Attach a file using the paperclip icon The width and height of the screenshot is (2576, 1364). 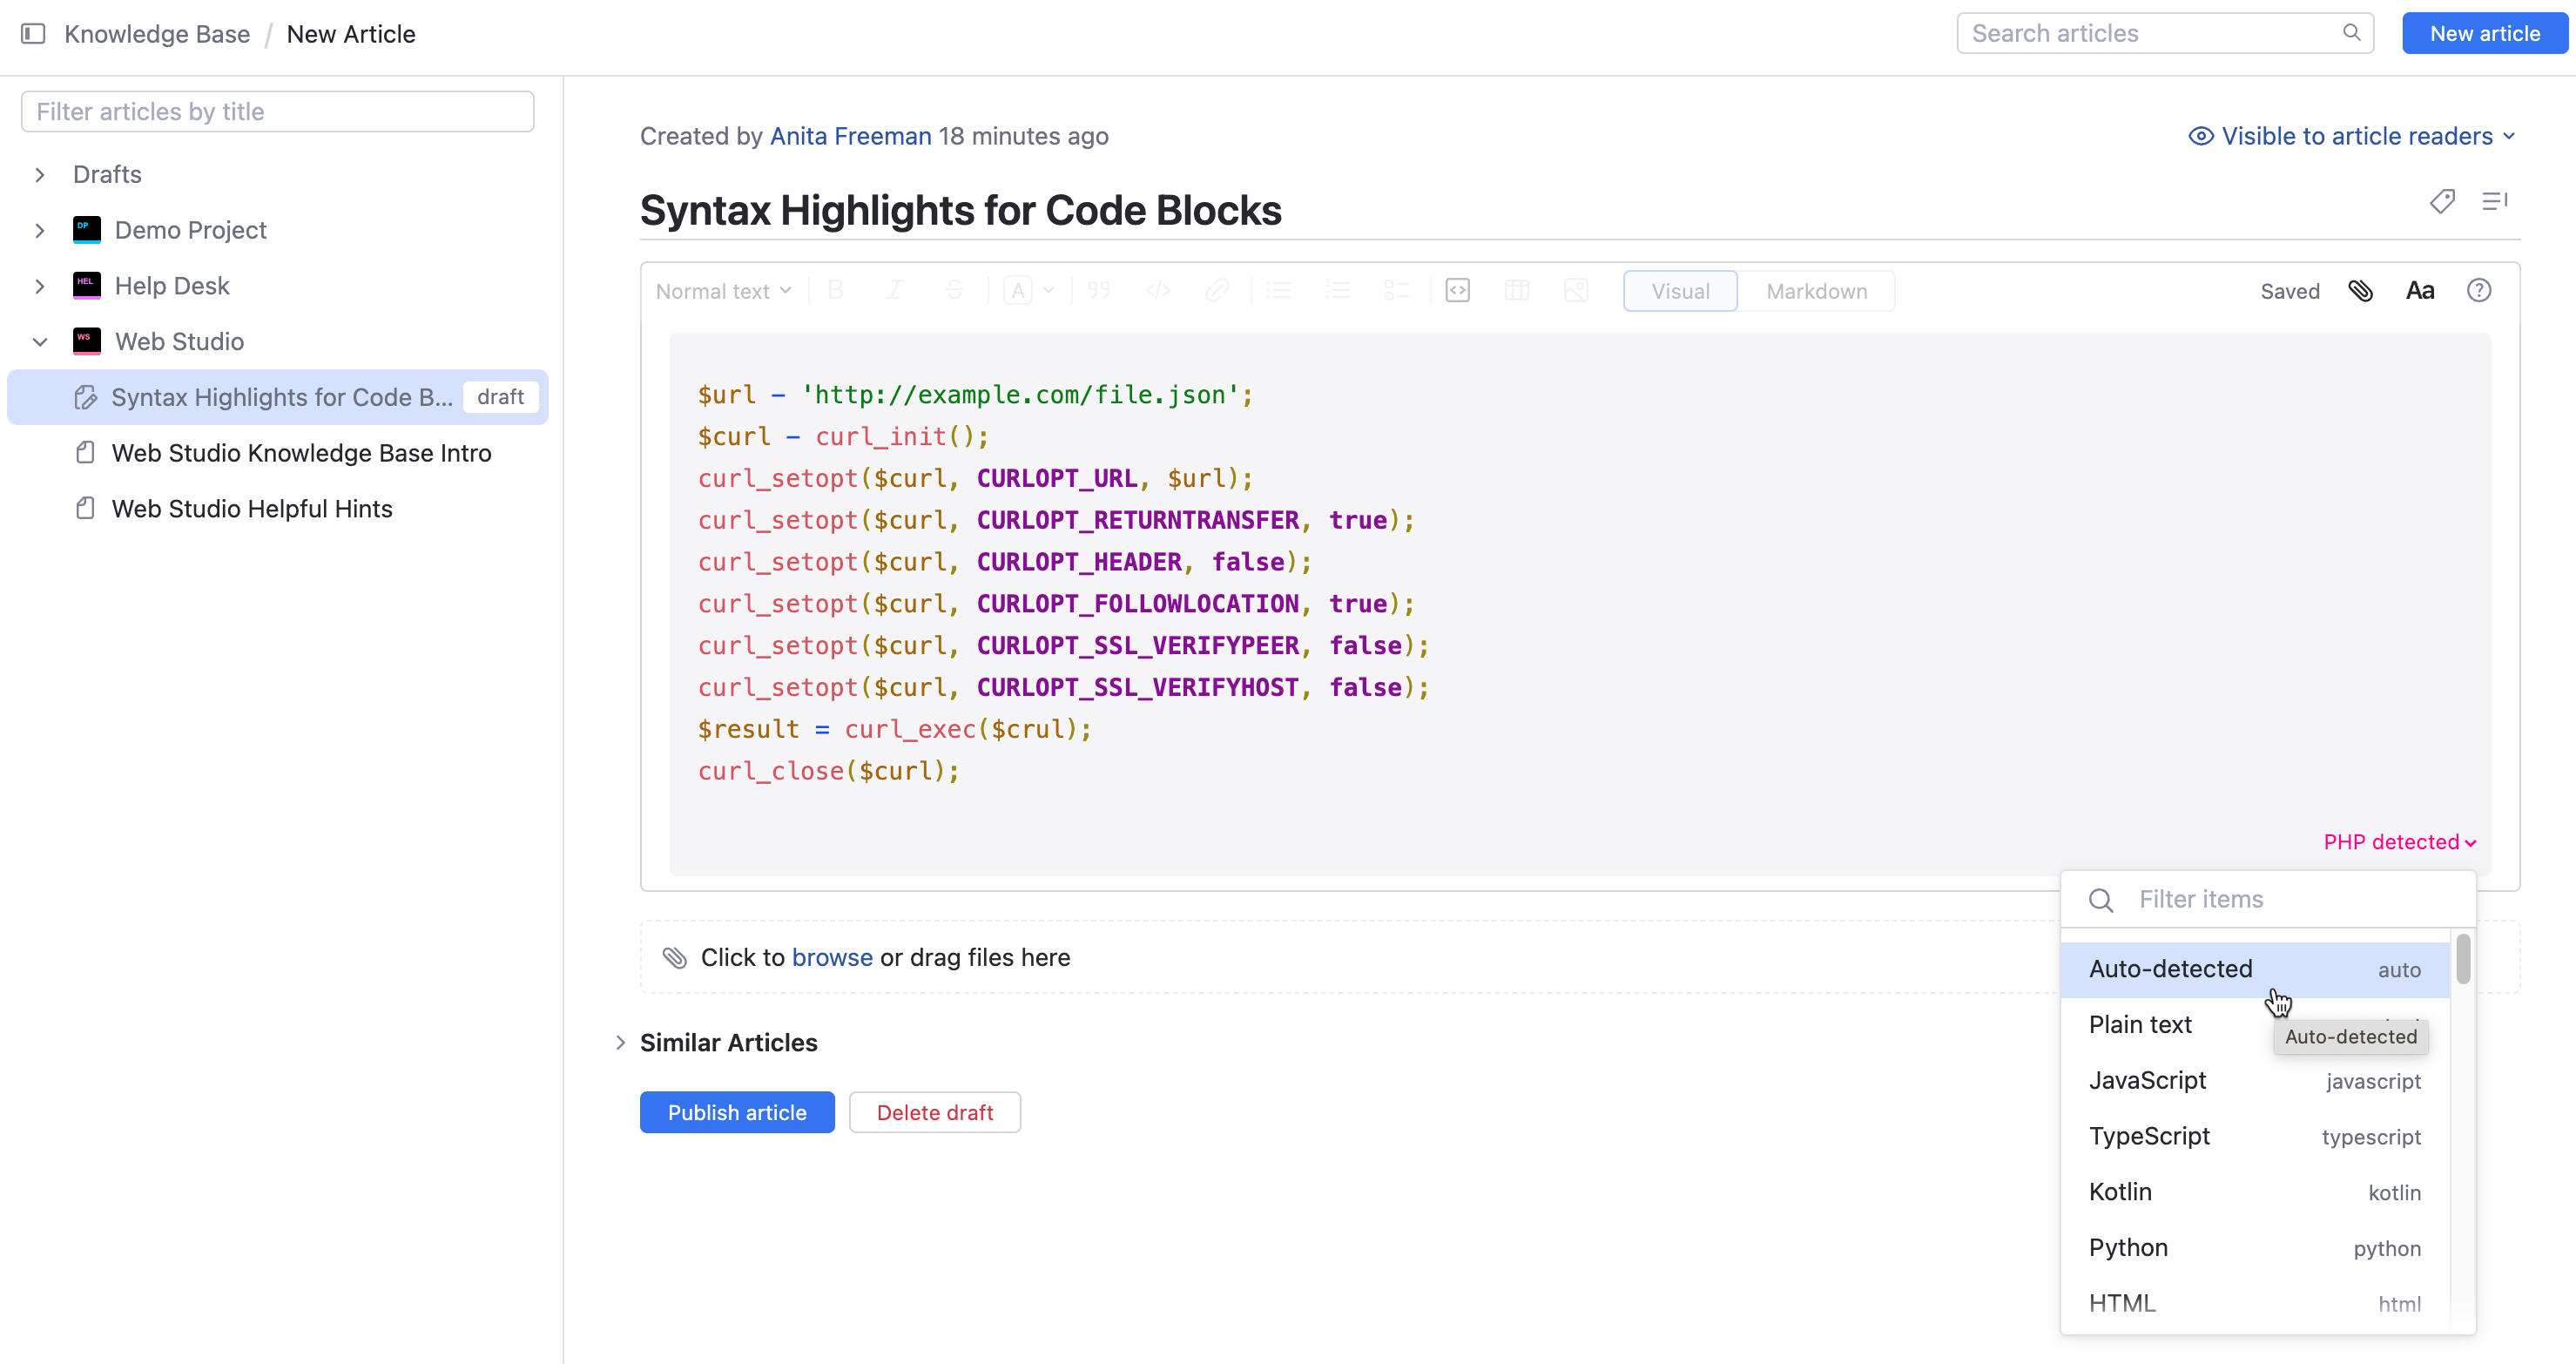pos(2361,291)
